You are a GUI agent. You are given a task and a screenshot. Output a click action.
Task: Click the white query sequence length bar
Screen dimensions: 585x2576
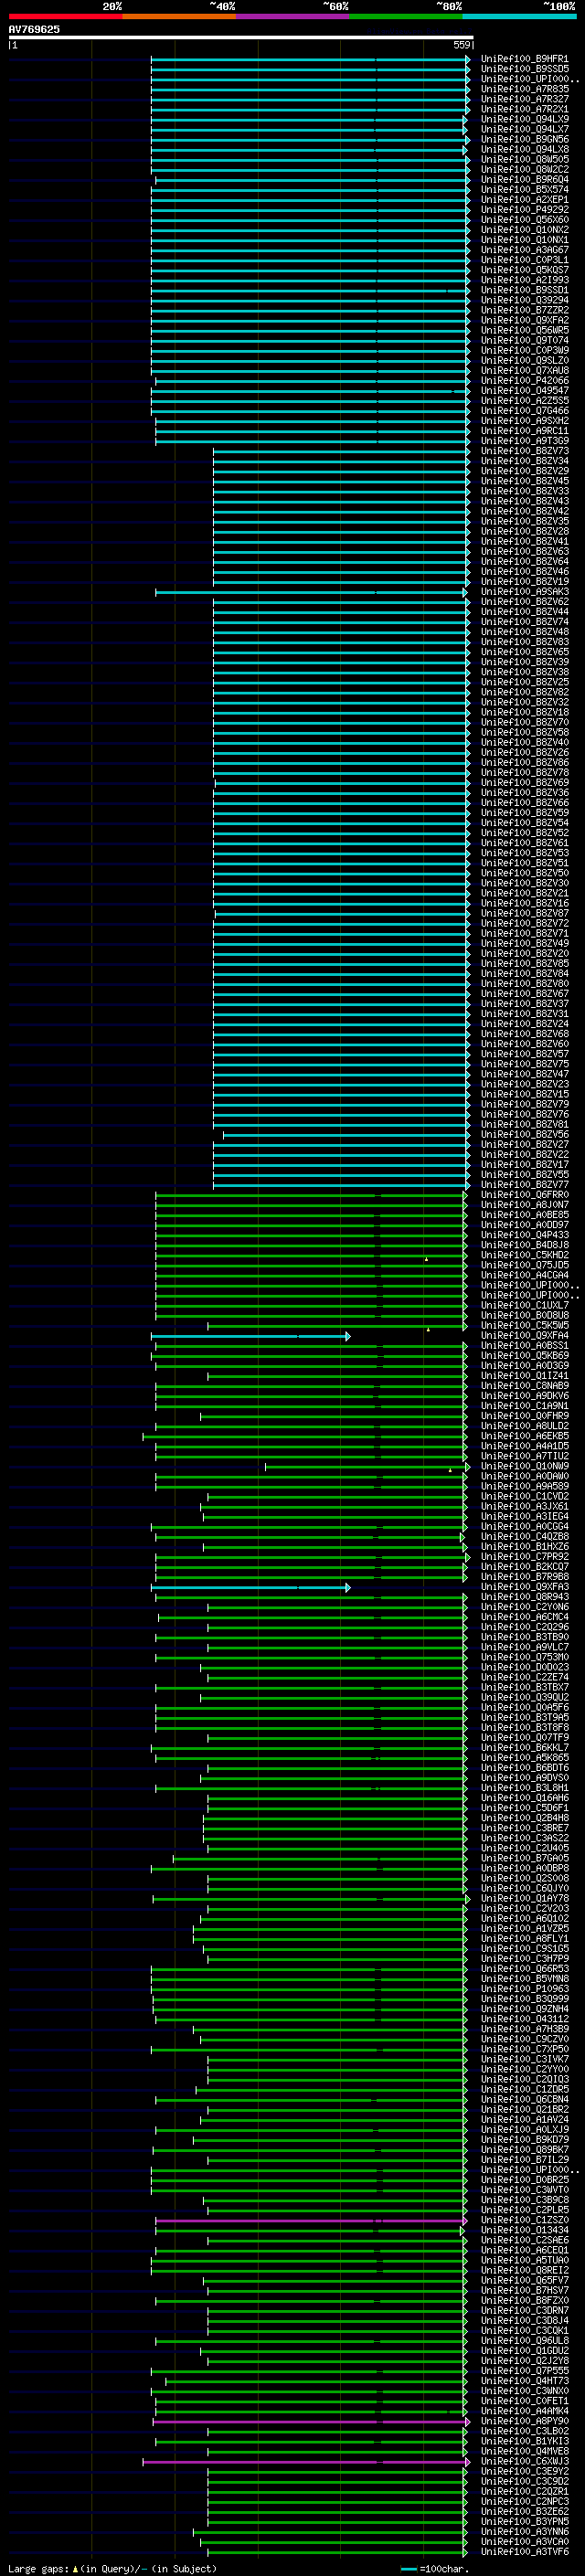pos(240,37)
